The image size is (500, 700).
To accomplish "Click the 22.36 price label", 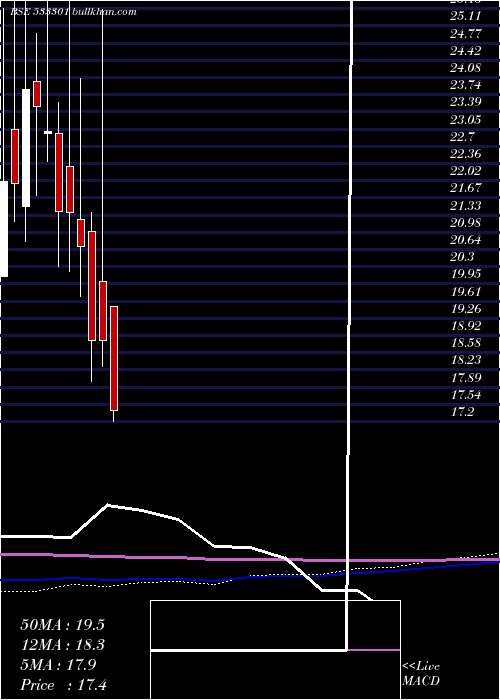I will 465,154.
